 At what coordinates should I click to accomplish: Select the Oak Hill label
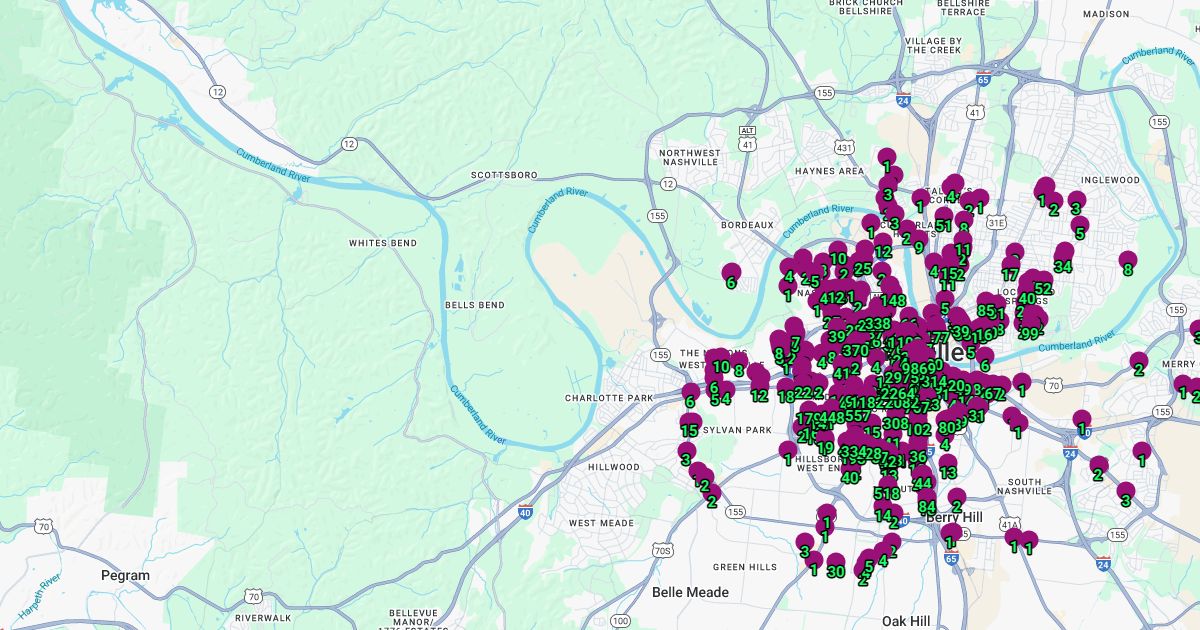(x=907, y=621)
